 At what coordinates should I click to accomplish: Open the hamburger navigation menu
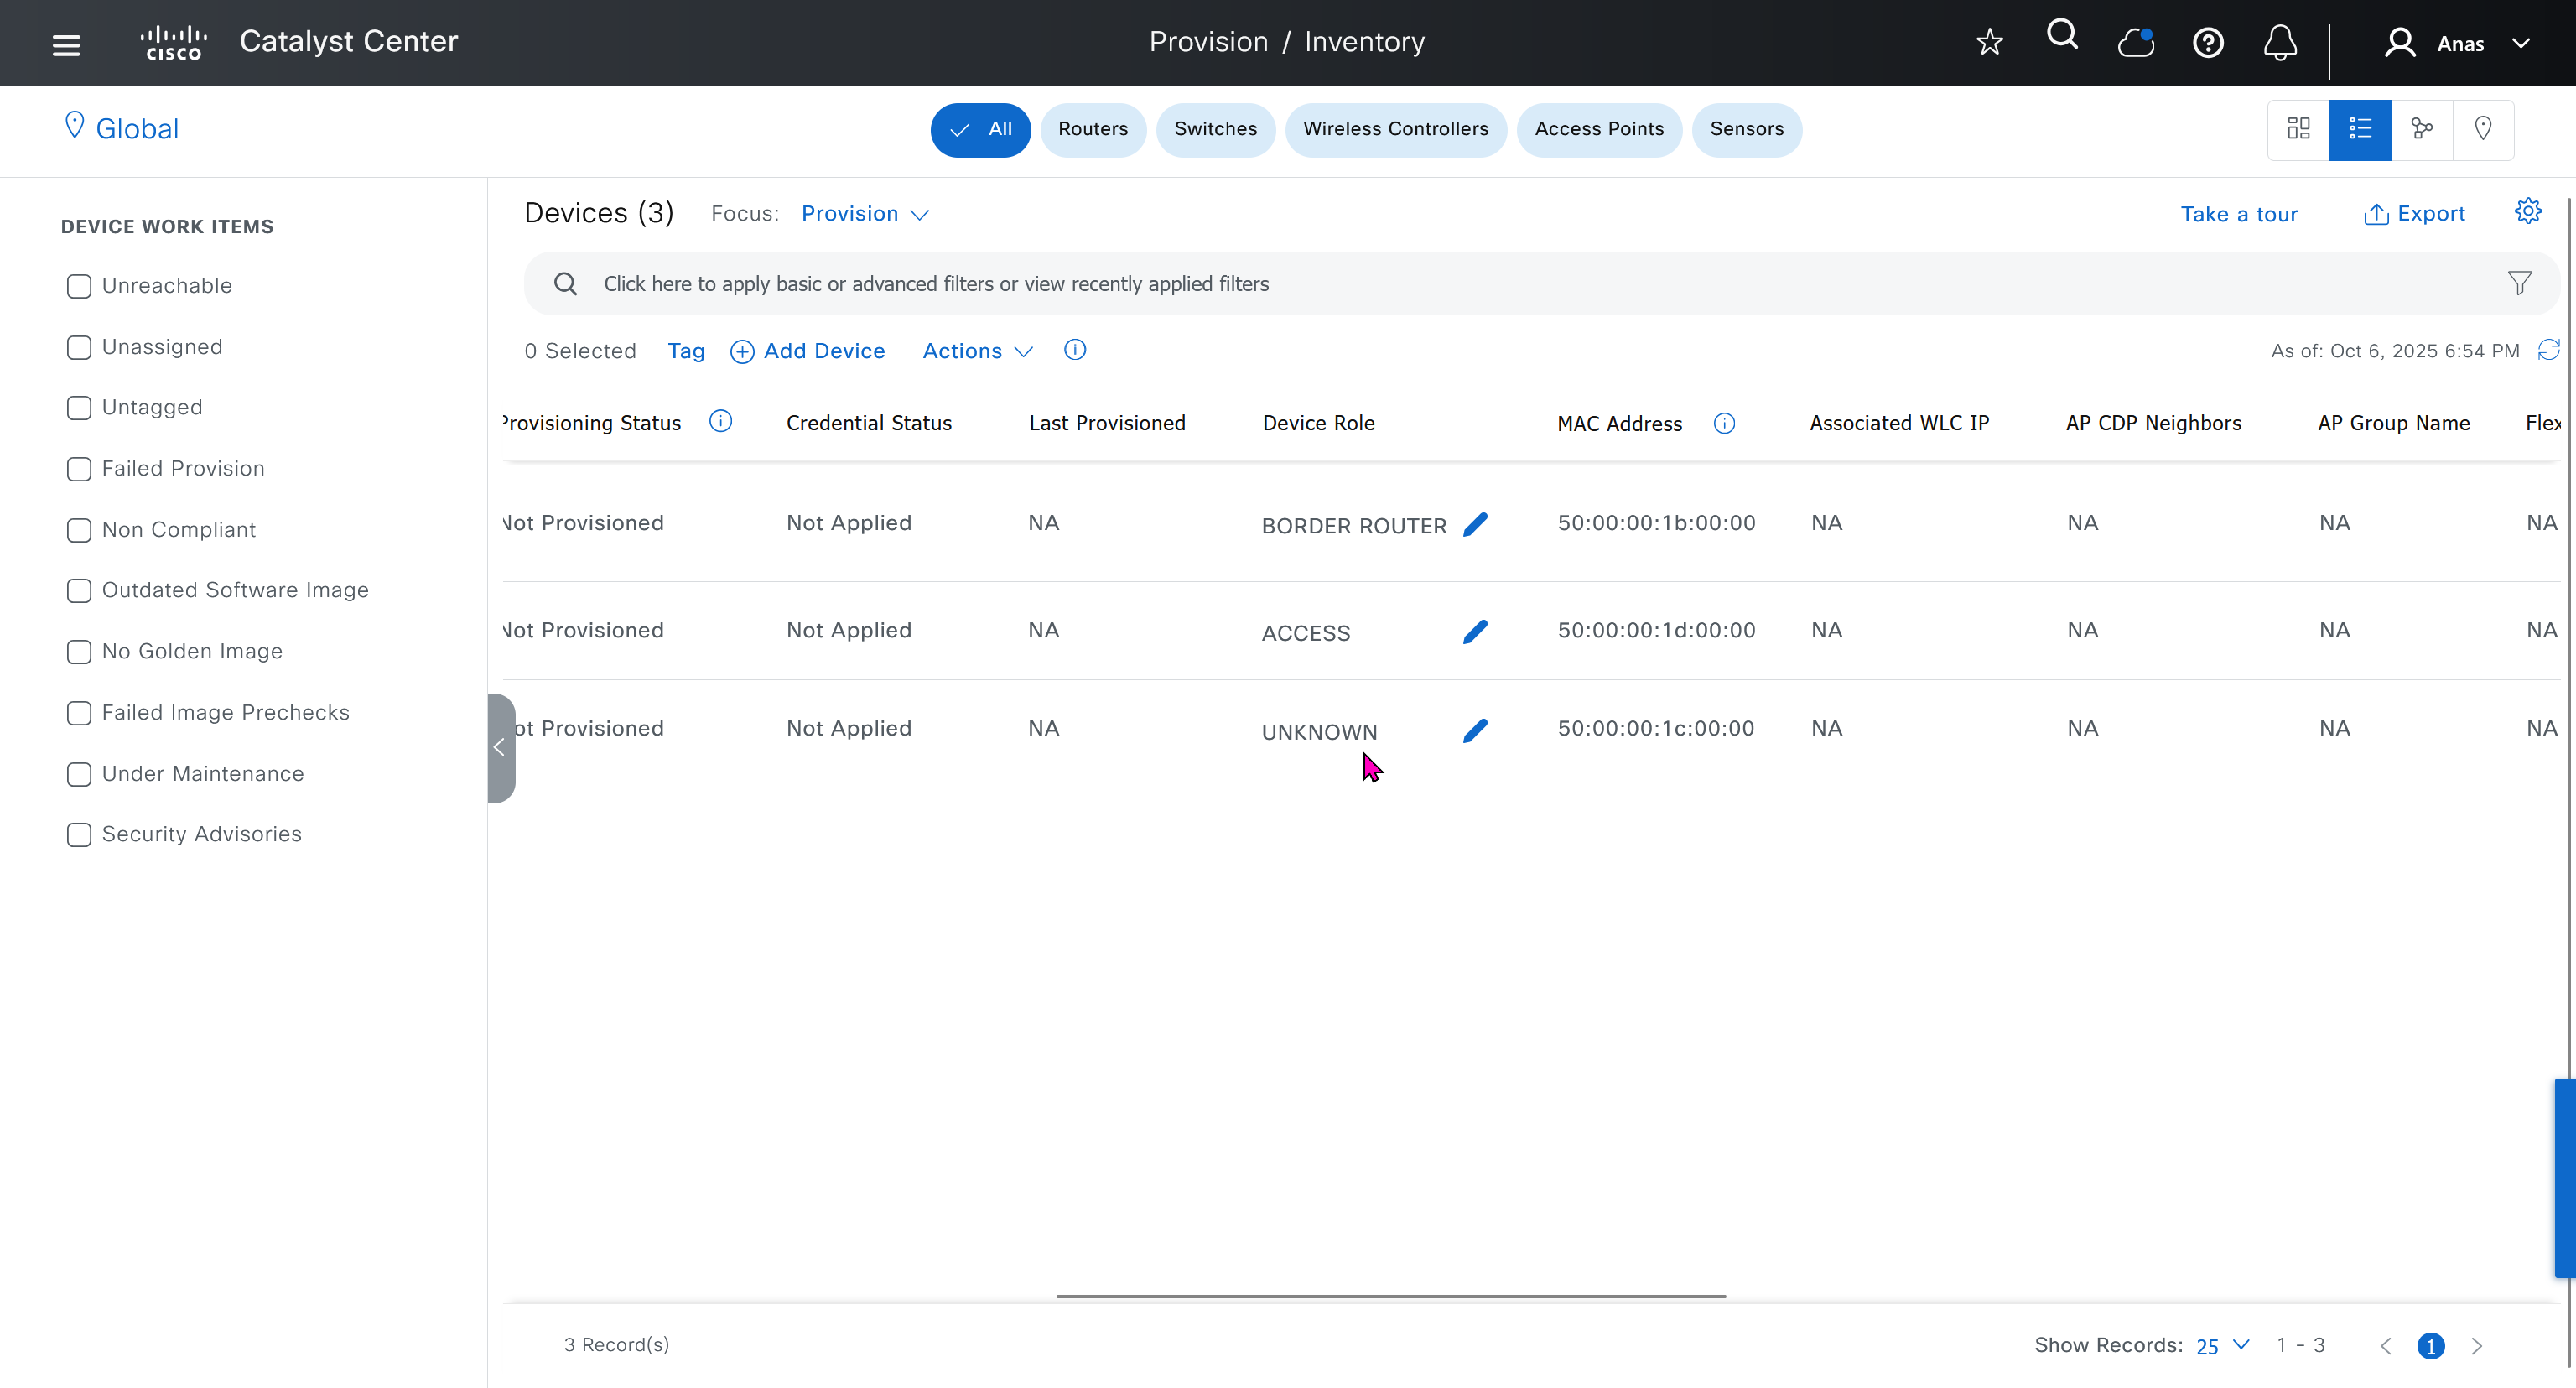pyautogui.click(x=66, y=44)
